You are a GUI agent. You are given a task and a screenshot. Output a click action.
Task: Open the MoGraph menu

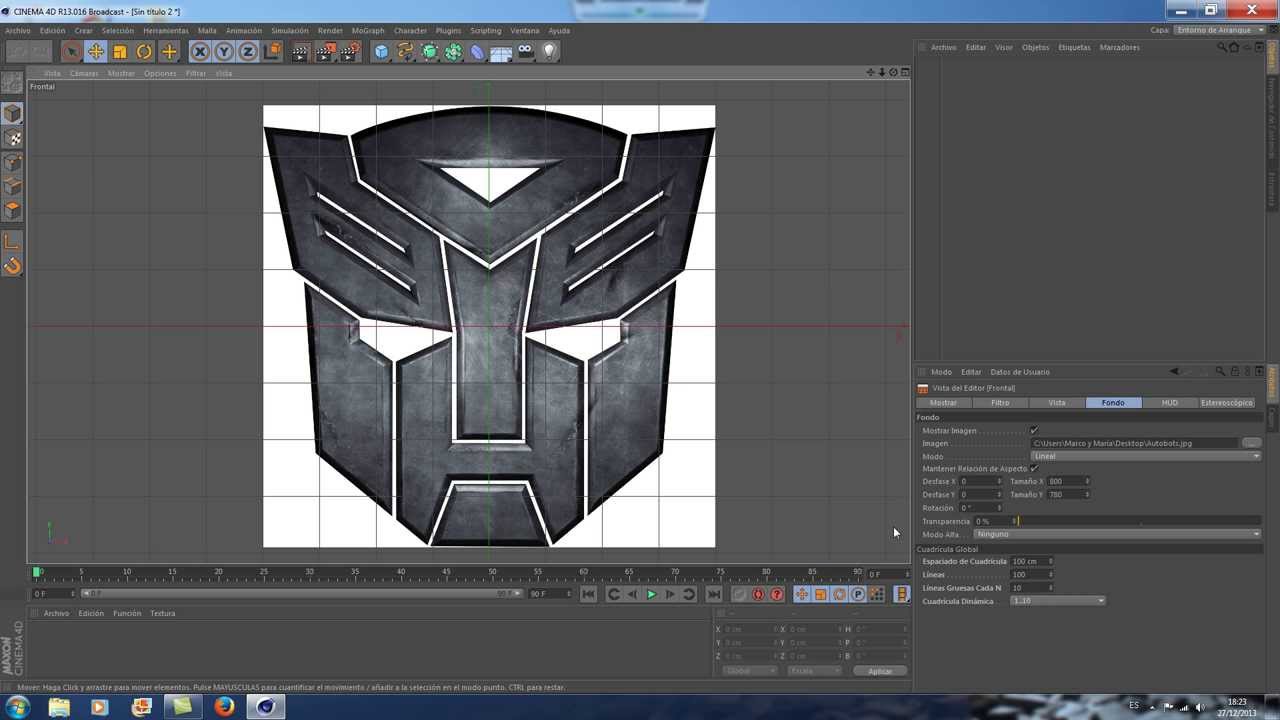pyautogui.click(x=367, y=31)
